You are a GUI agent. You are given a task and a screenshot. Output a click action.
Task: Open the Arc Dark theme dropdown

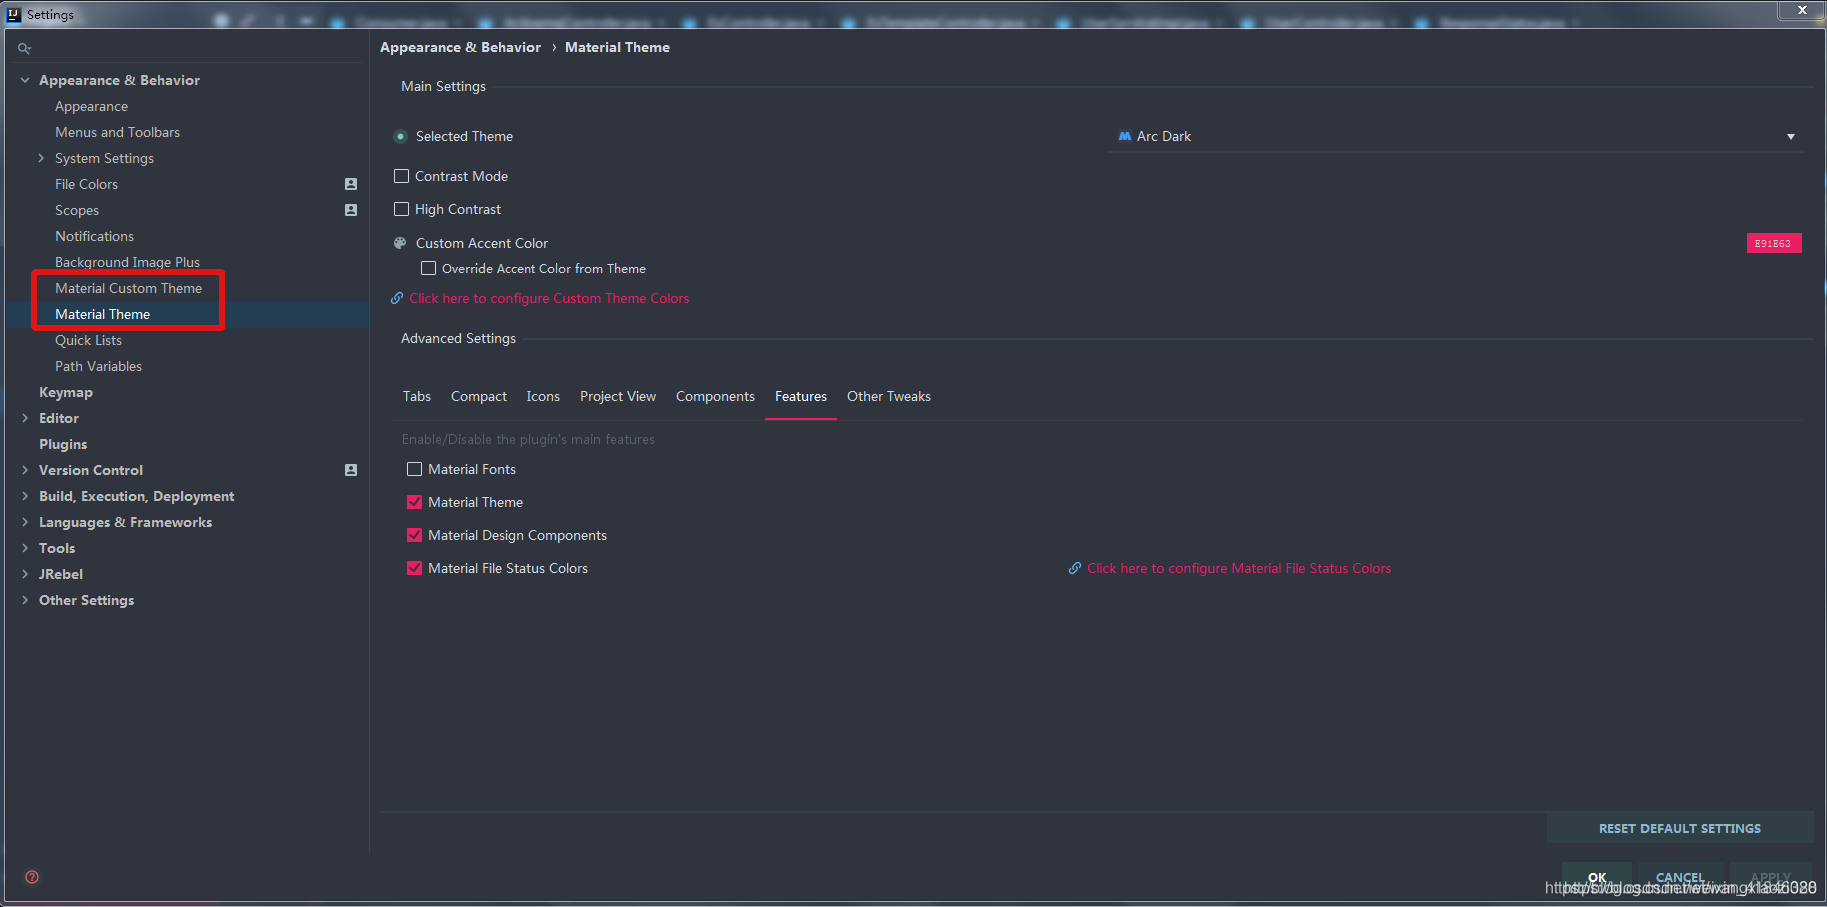(x=1455, y=136)
